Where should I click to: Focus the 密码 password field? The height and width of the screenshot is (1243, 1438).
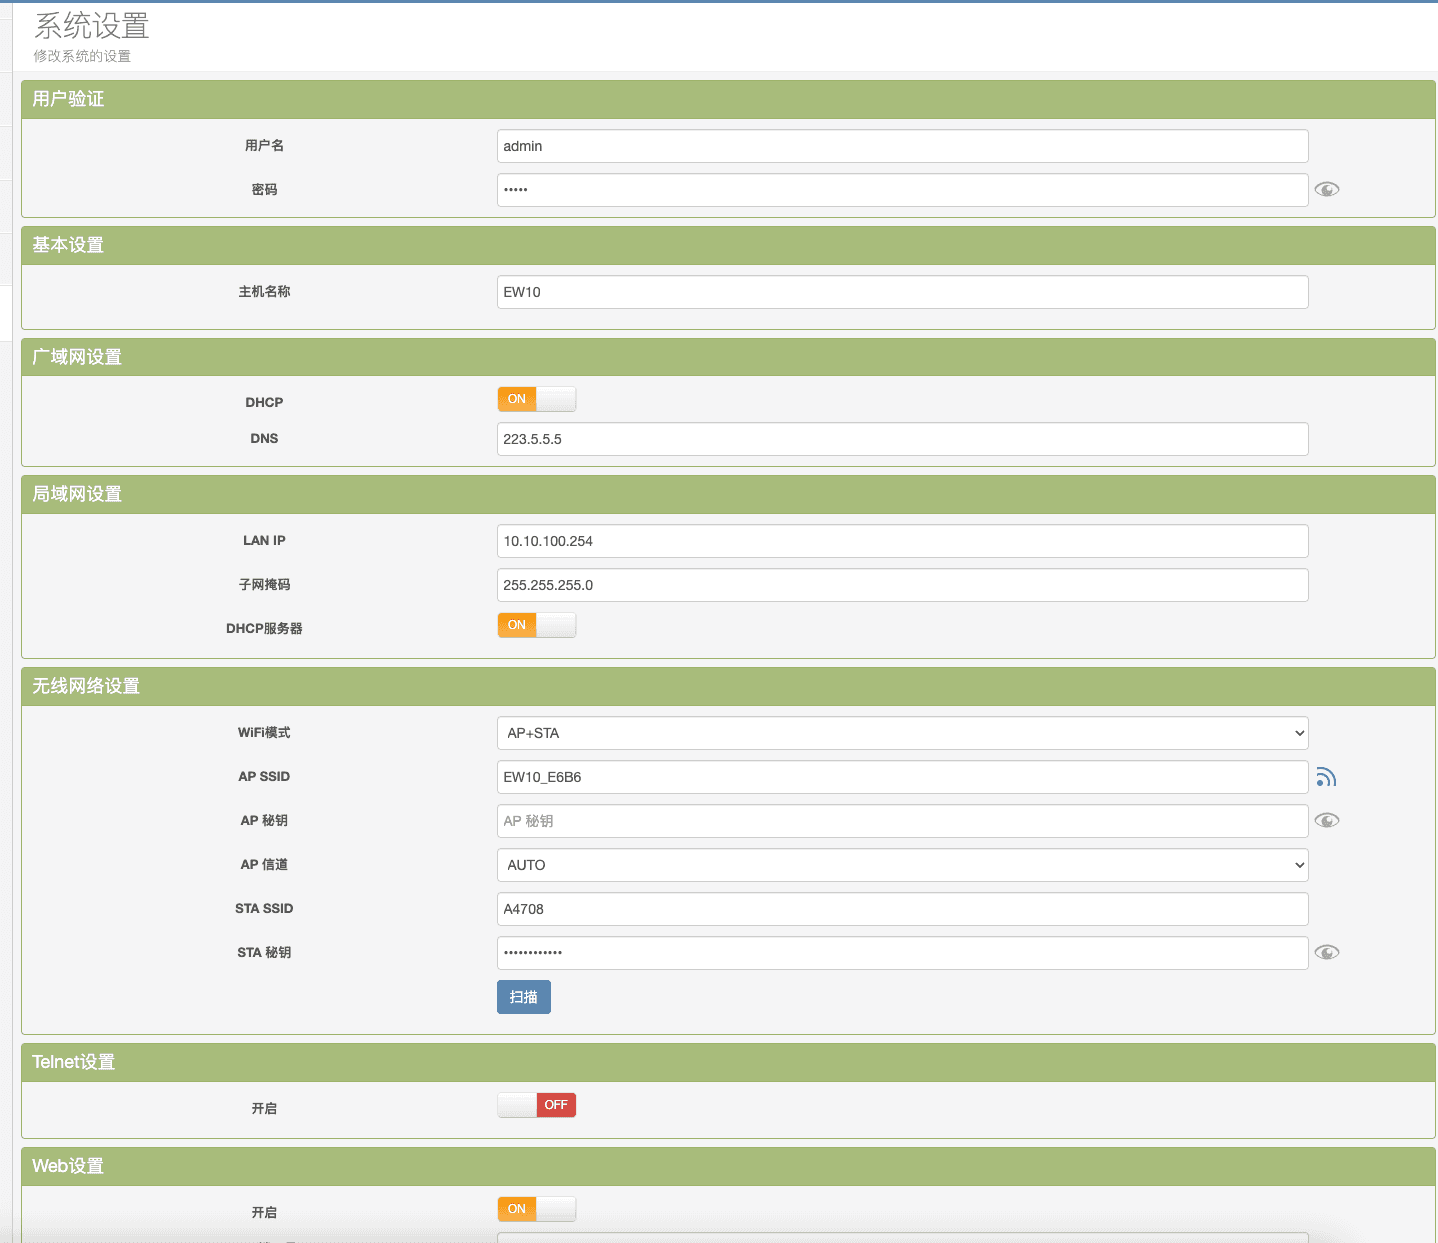pyautogui.click(x=902, y=190)
